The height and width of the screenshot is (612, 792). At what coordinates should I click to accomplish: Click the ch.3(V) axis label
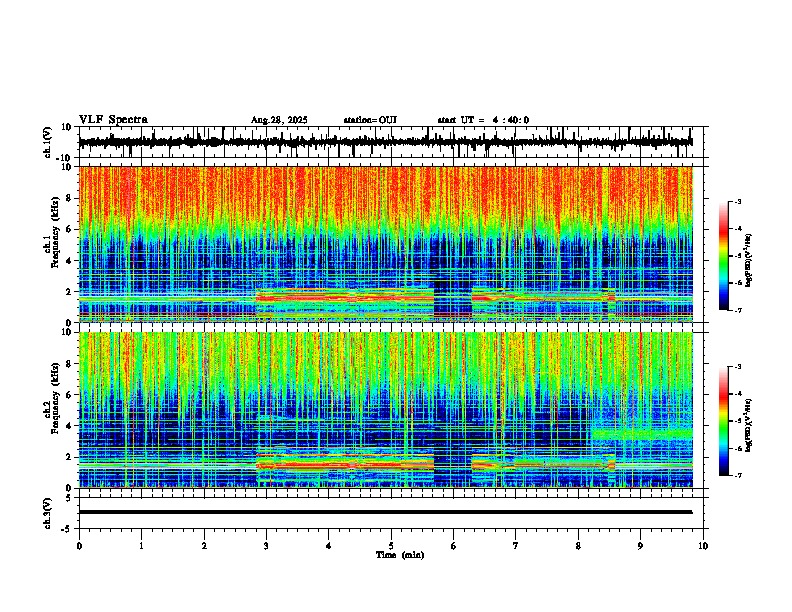[48, 513]
